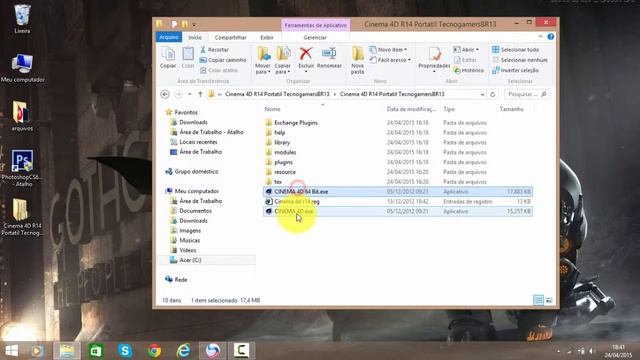
Task: Click the Renomear icon
Action: [329, 58]
